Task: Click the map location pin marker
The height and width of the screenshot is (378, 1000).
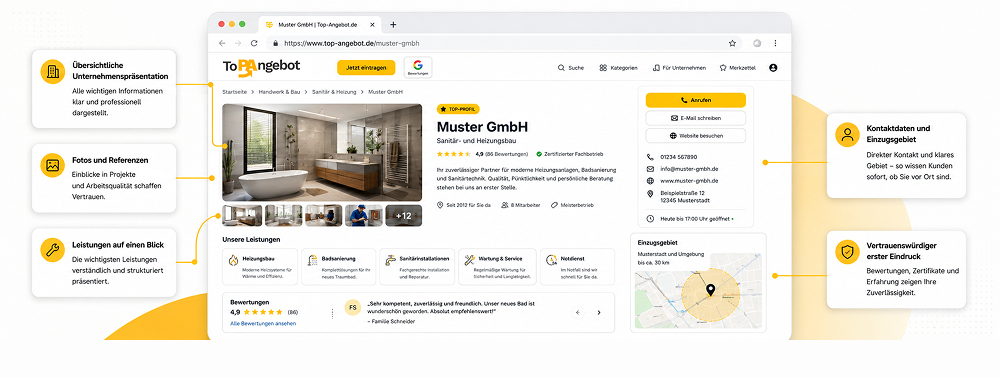Action: tap(710, 291)
